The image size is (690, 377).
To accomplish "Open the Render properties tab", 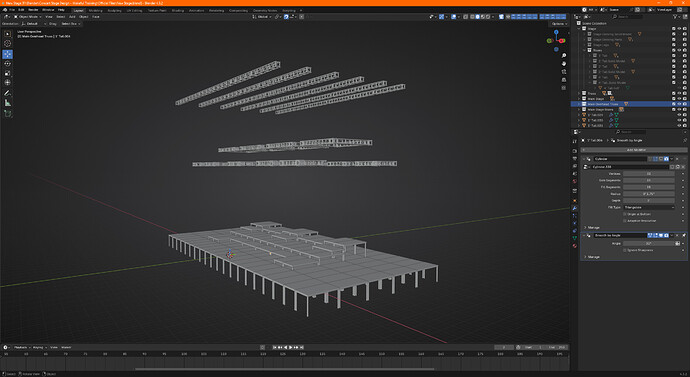I will click(x=575, y=151).
